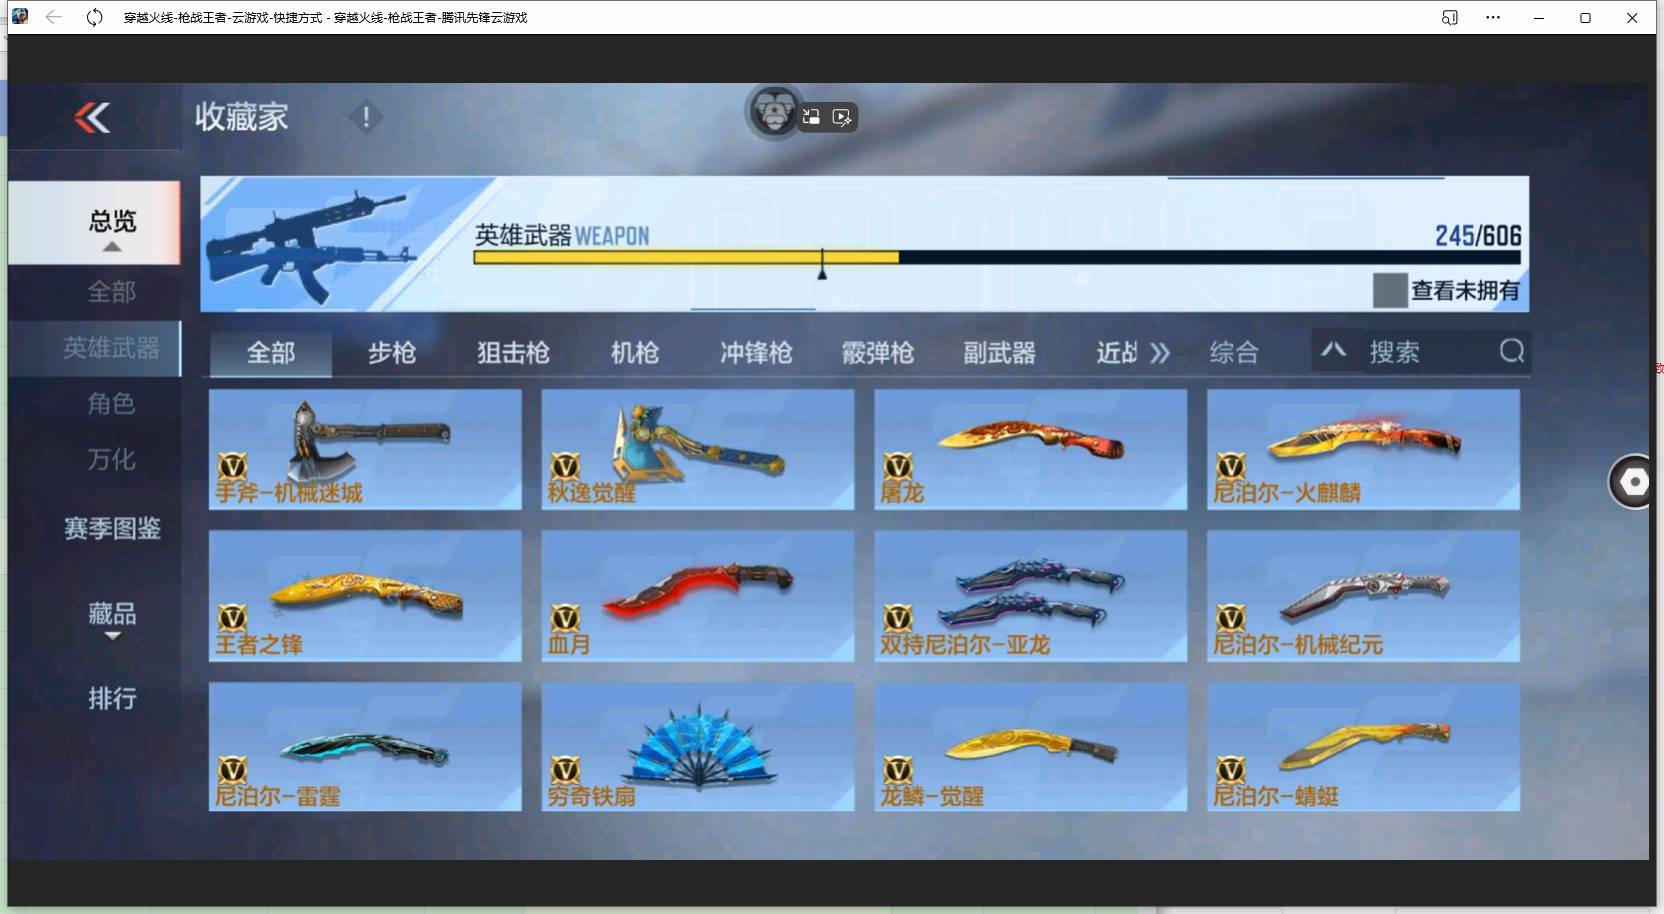Viewport: 1664px width, 914px height.
Task: Open the 尼泊尔-蜻蜓 weapon card
Action: 1364,746
